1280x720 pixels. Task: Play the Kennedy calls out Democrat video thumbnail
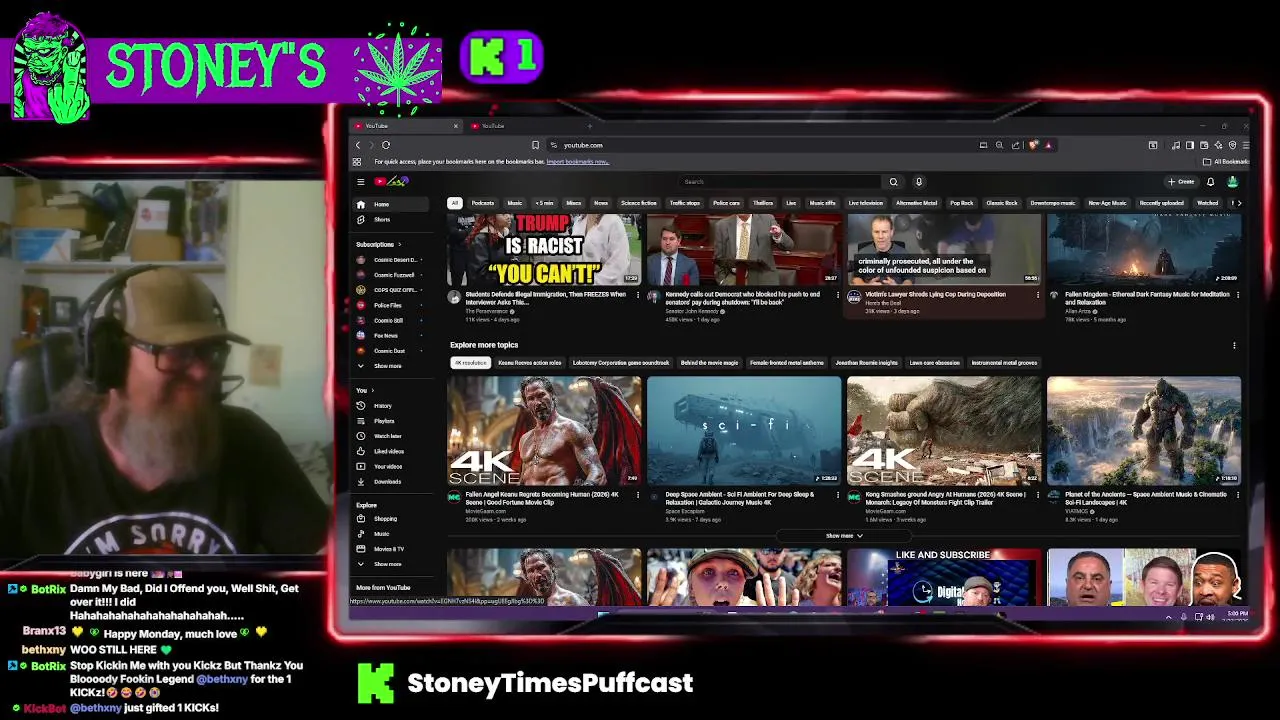coord(744,250)
